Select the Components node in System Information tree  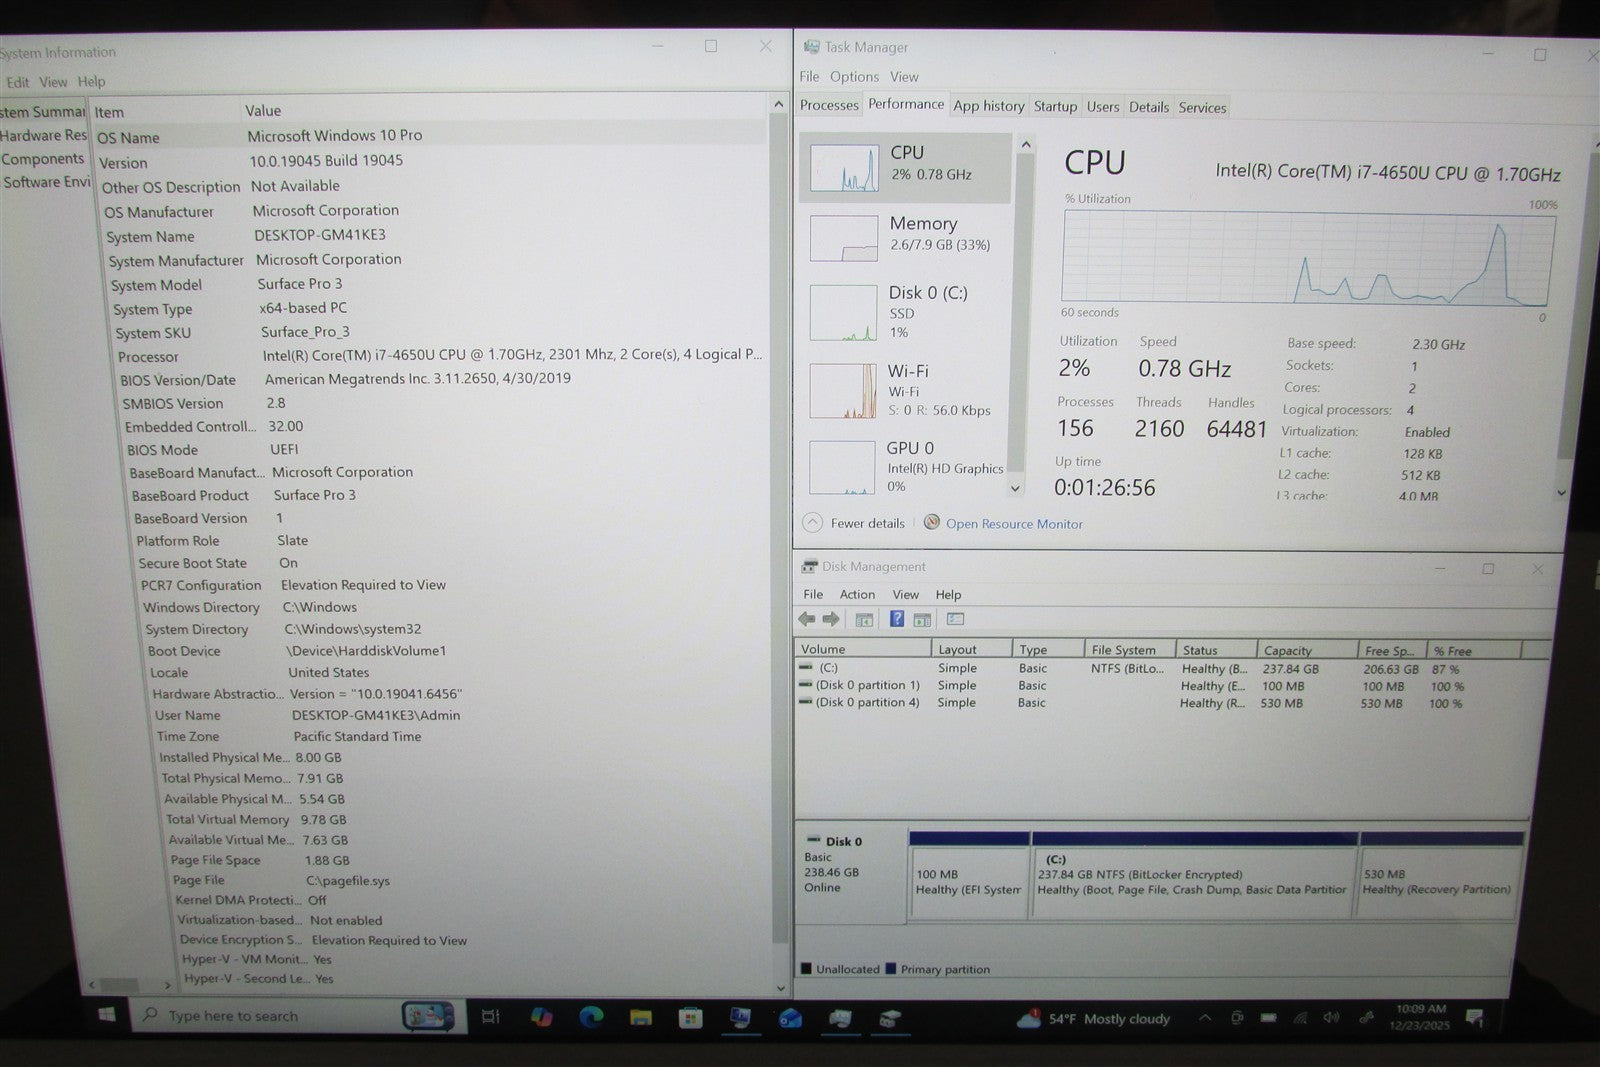coord(43,159)
